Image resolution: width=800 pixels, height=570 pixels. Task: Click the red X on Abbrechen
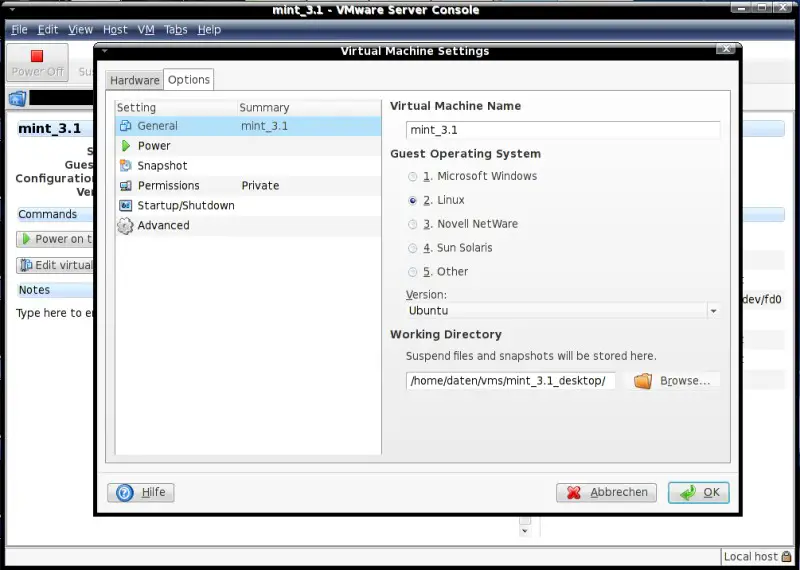[x=573, y=492]
